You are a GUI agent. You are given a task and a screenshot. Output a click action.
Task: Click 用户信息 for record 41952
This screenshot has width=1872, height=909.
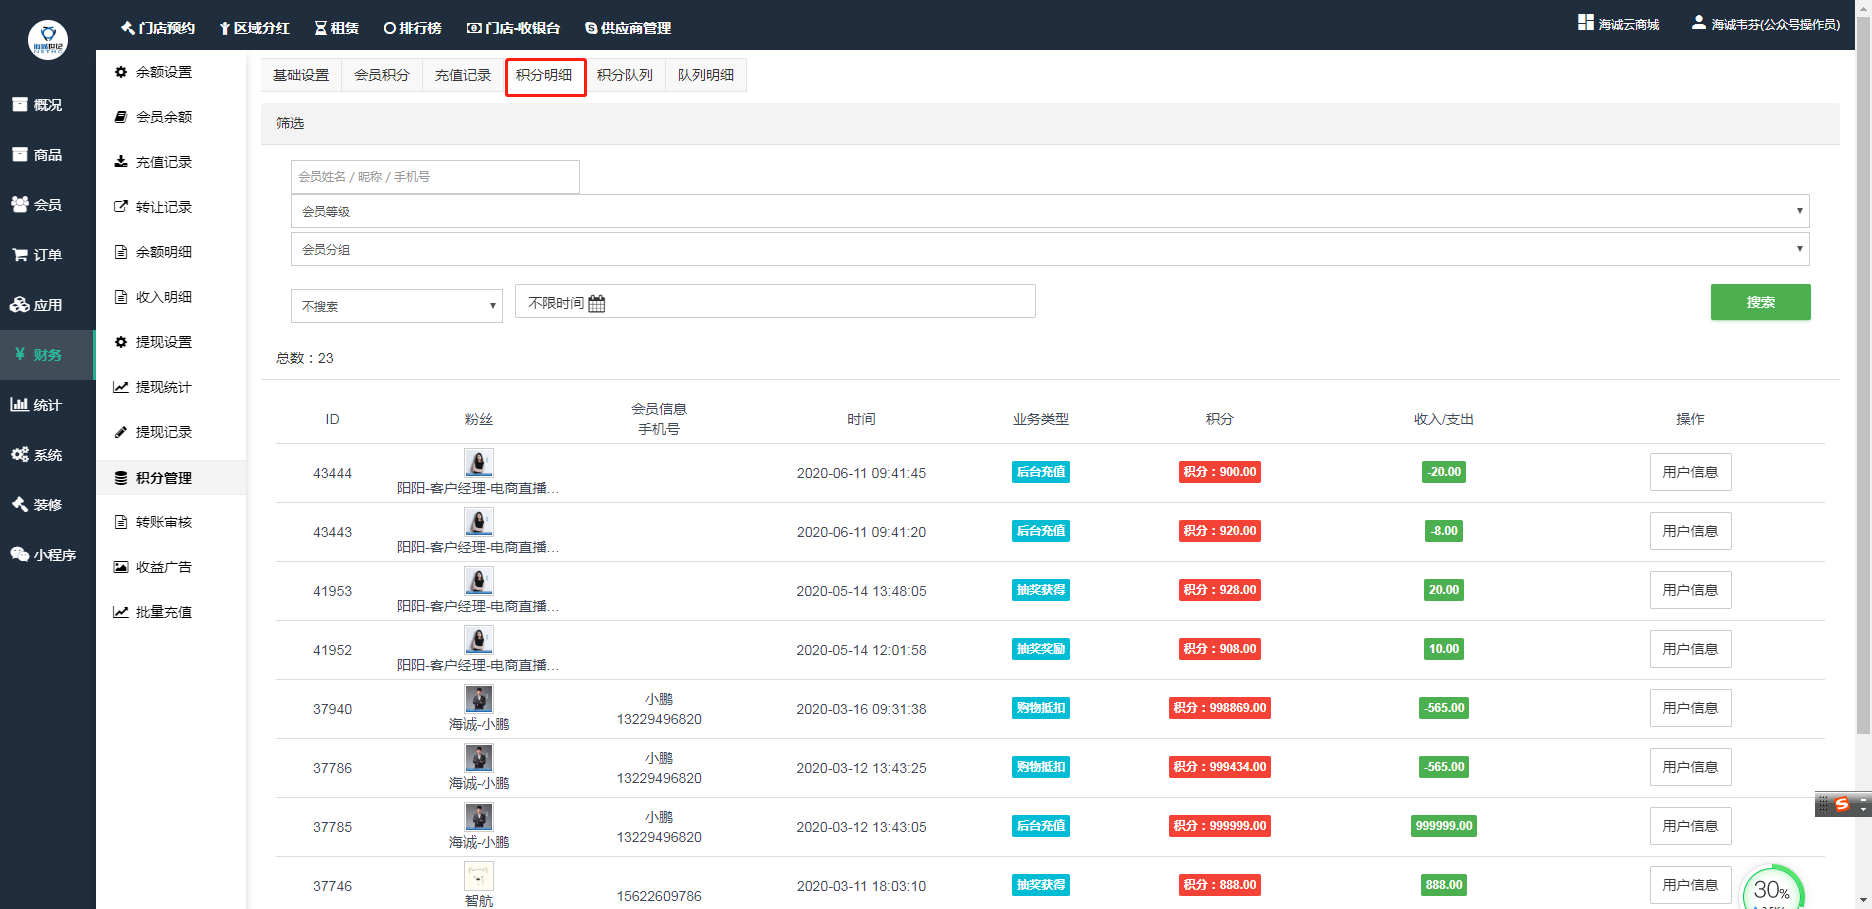point(1690,649)
